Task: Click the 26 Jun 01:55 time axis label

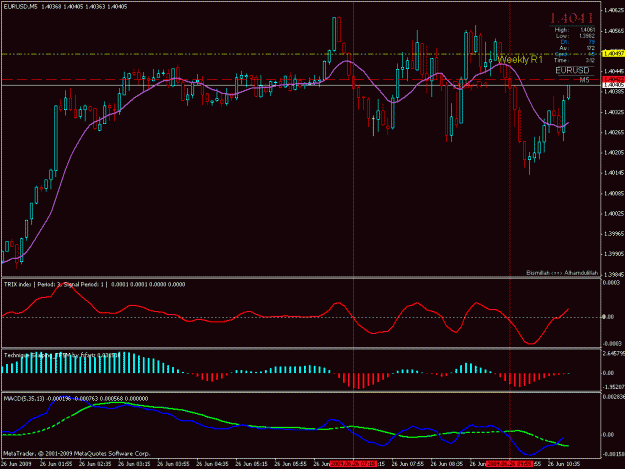Action: [x=56, y=464]
